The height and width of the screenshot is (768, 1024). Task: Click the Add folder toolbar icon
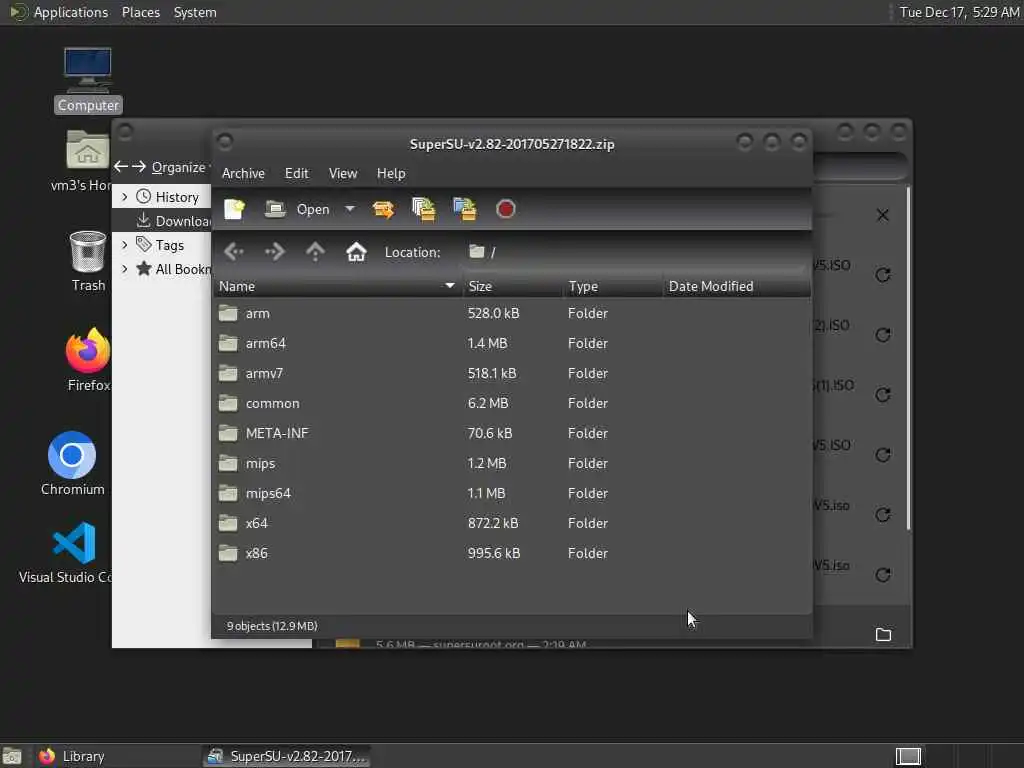tap(464, 209)
